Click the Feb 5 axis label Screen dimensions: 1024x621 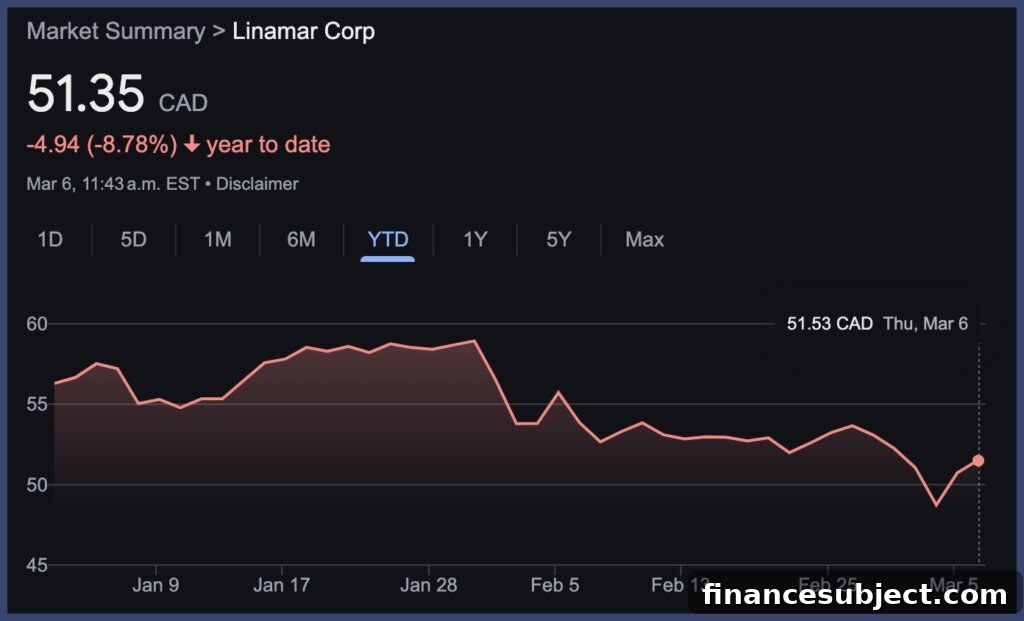(554, 584)
